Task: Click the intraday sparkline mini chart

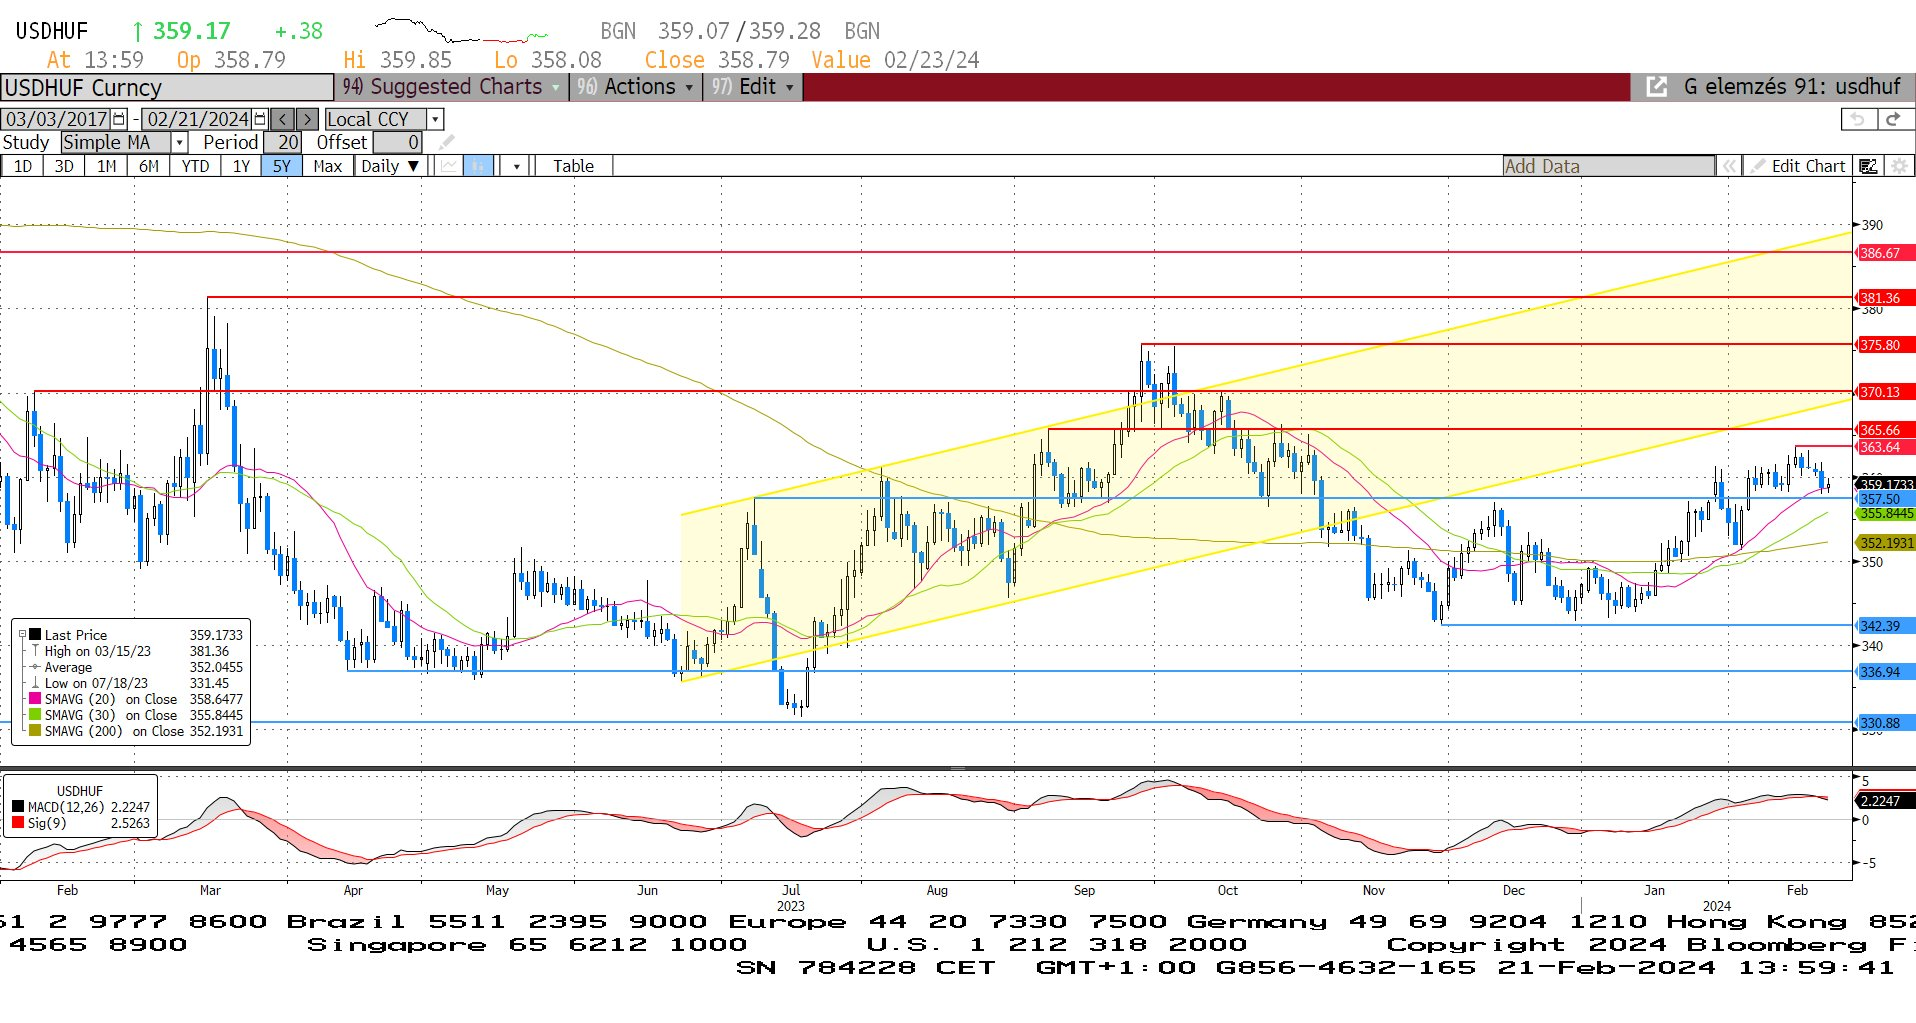Action: [460, 30]
